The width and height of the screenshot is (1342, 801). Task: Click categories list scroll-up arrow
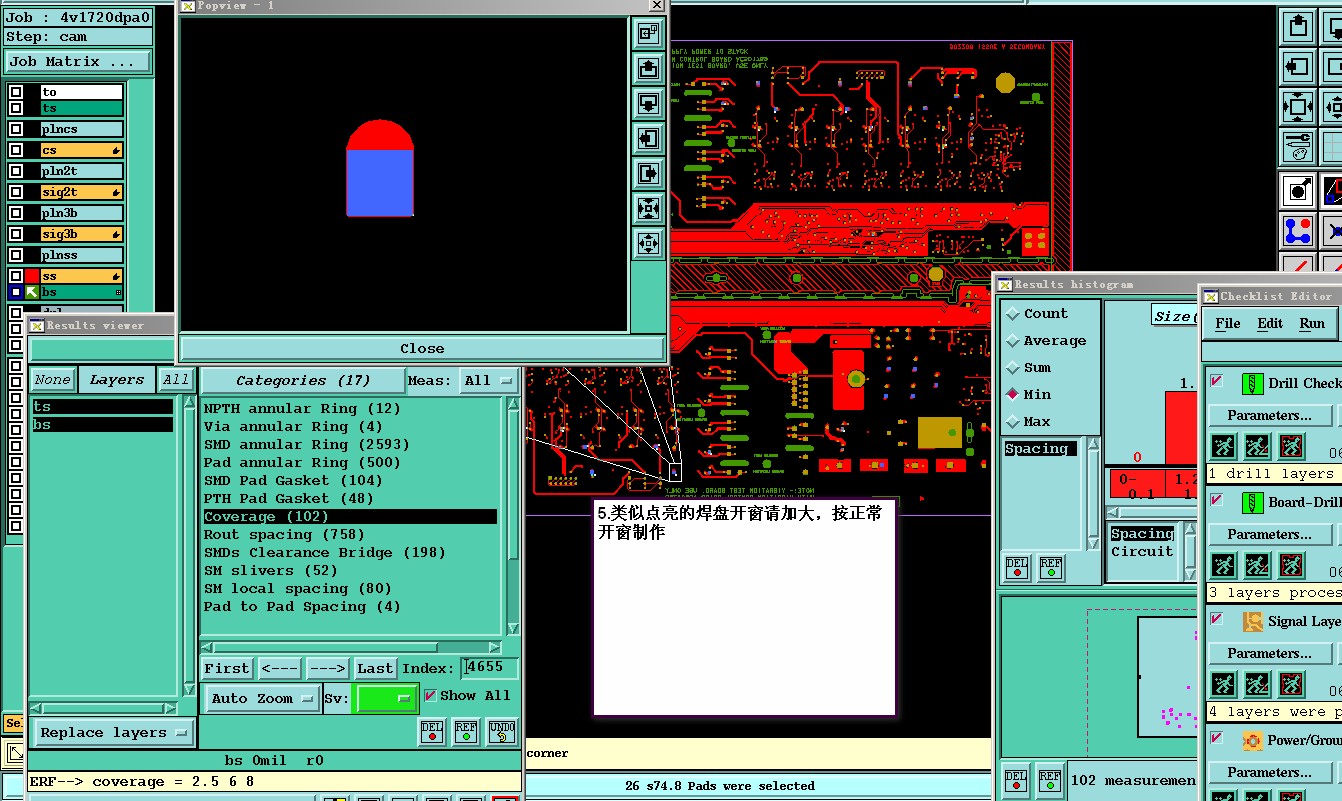(x=513, y=404)
